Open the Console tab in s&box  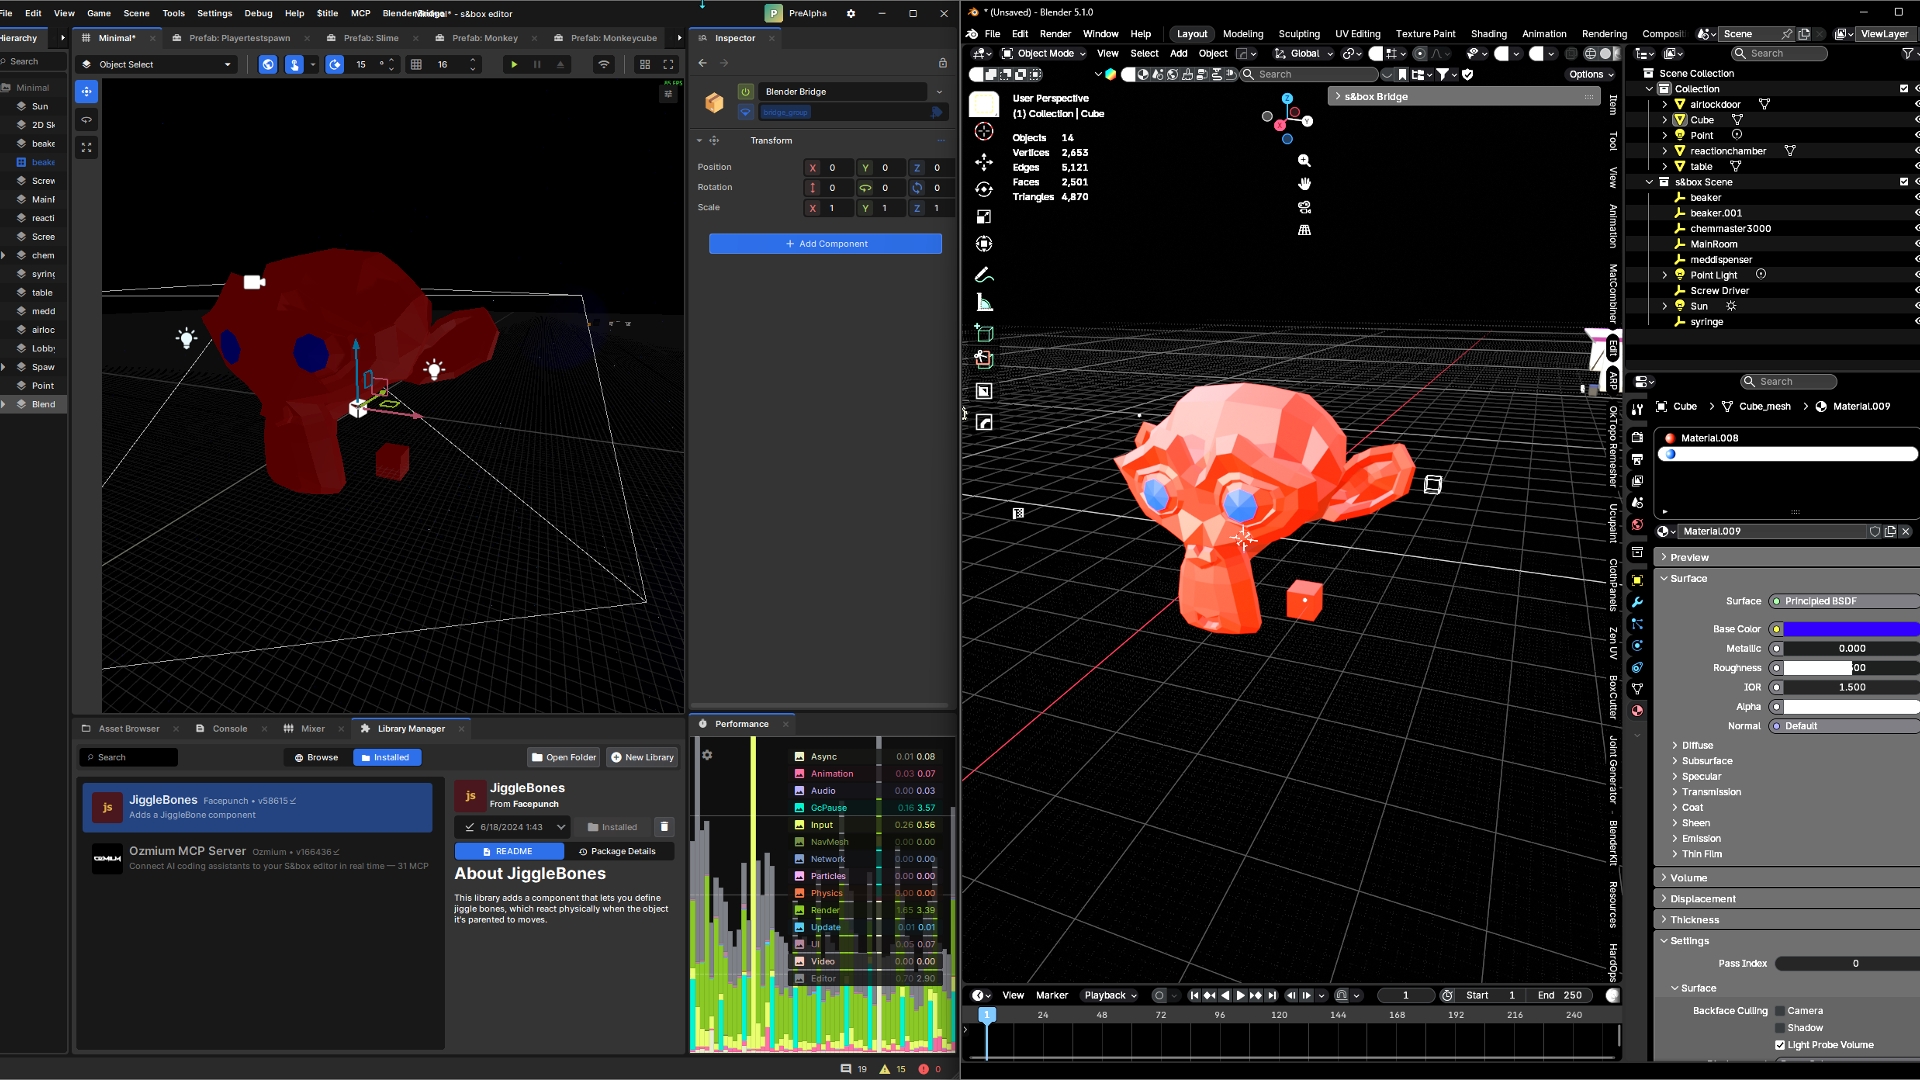[229, 729]
